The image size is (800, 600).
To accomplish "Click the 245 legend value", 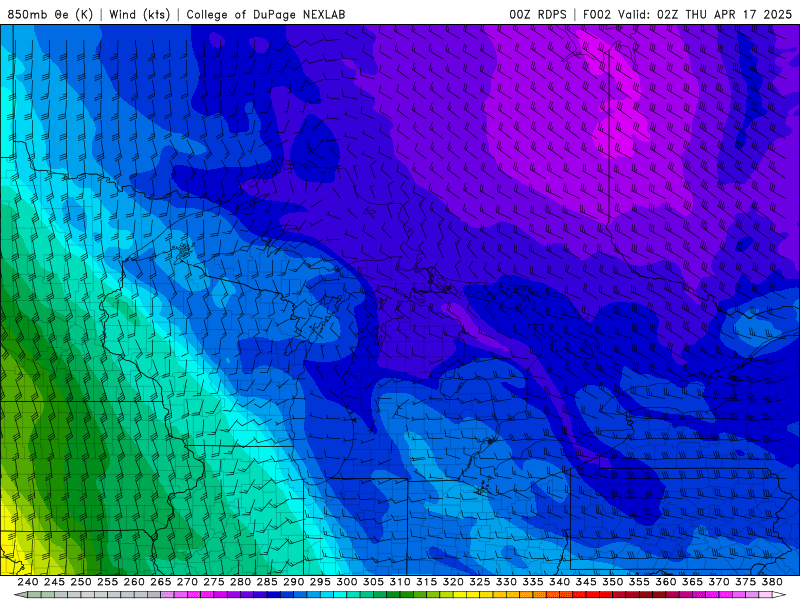I will click(x=54, y=582).
